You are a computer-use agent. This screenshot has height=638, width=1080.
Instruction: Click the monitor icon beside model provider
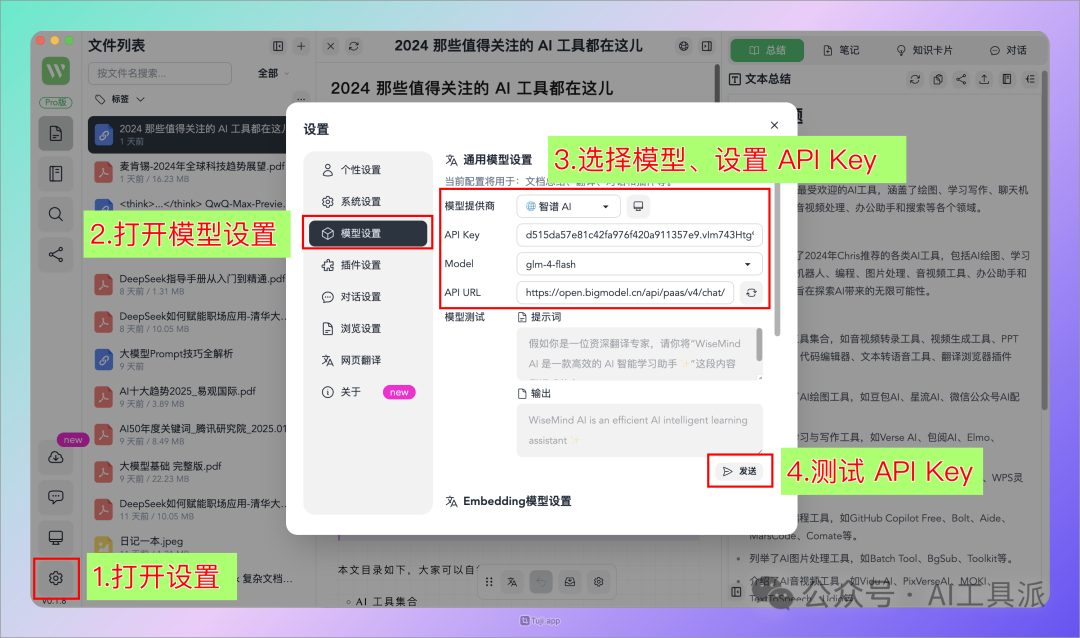click(638, 206)
